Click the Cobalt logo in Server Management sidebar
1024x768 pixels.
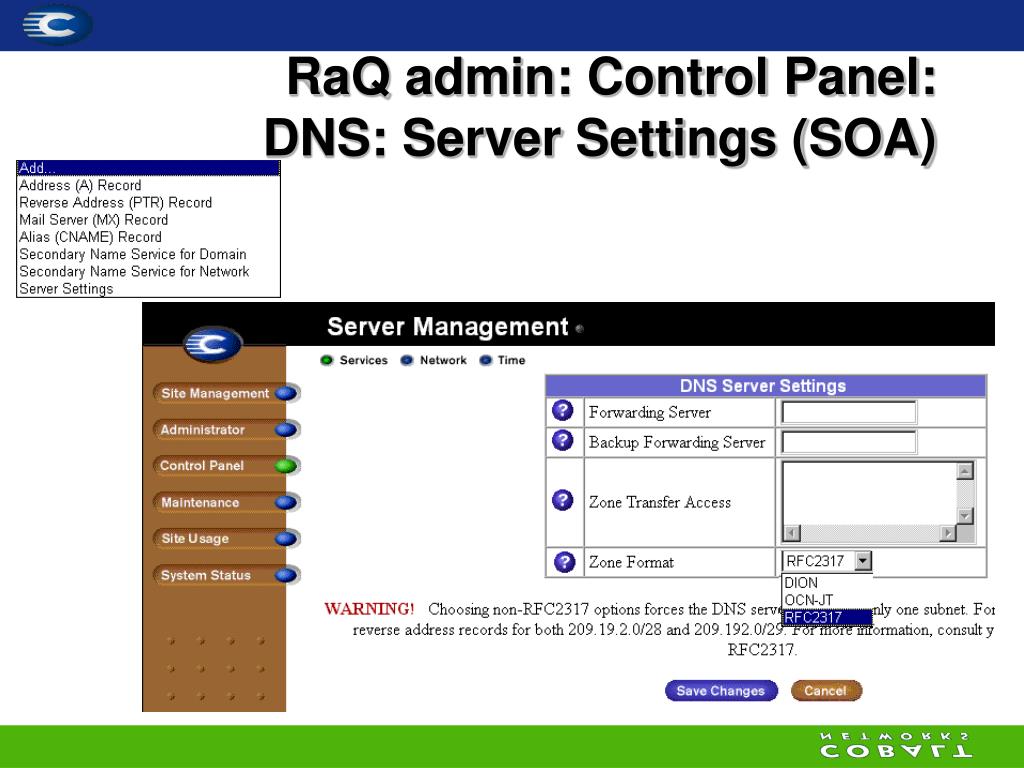(213, 344)
